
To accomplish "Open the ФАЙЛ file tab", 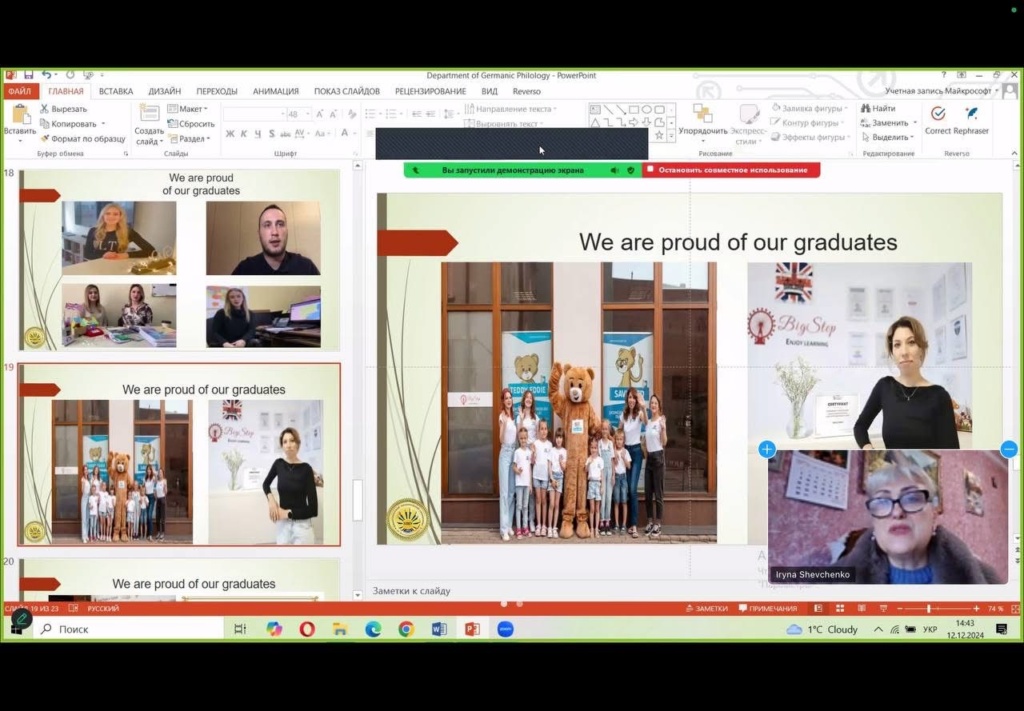I will (x=20, y=91).
